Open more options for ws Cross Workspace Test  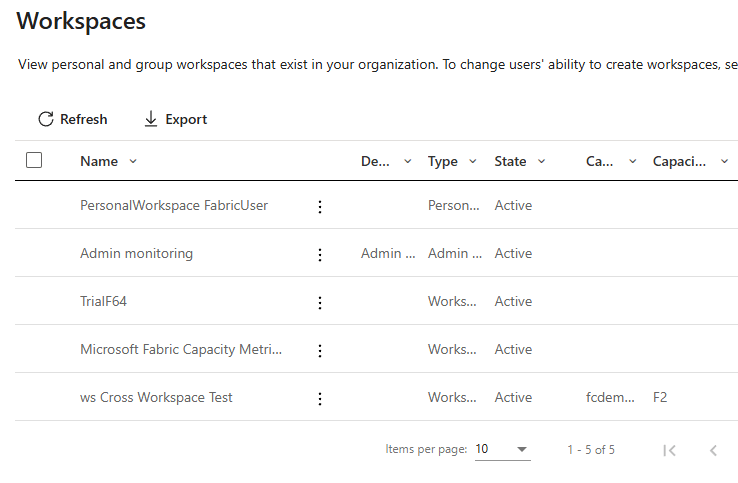320,398
